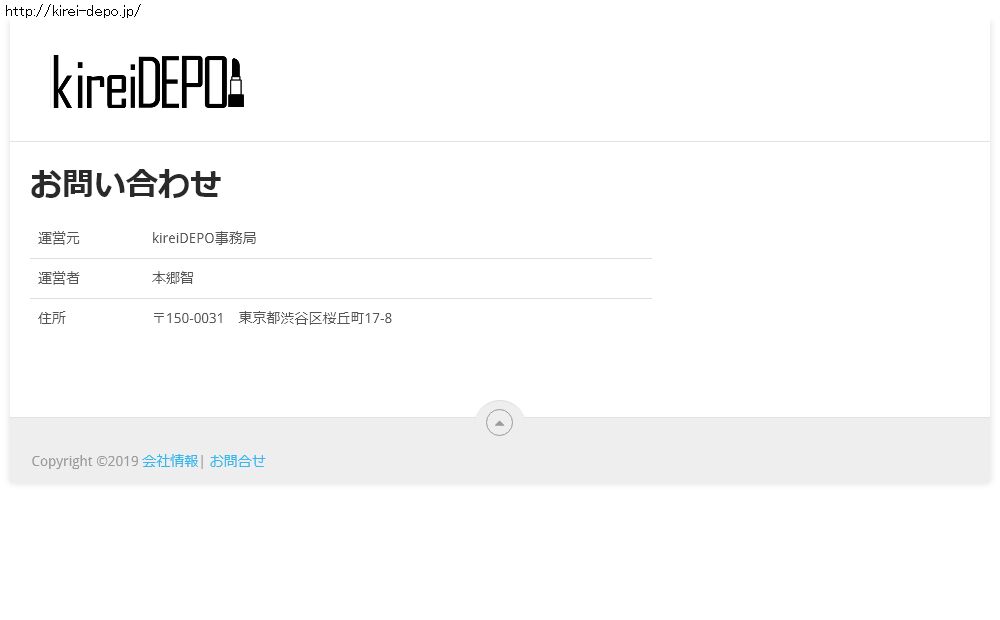Click the scroll-to-top arrow button
The height and width of the screenshot is (620, 1000).
(499, 422)
